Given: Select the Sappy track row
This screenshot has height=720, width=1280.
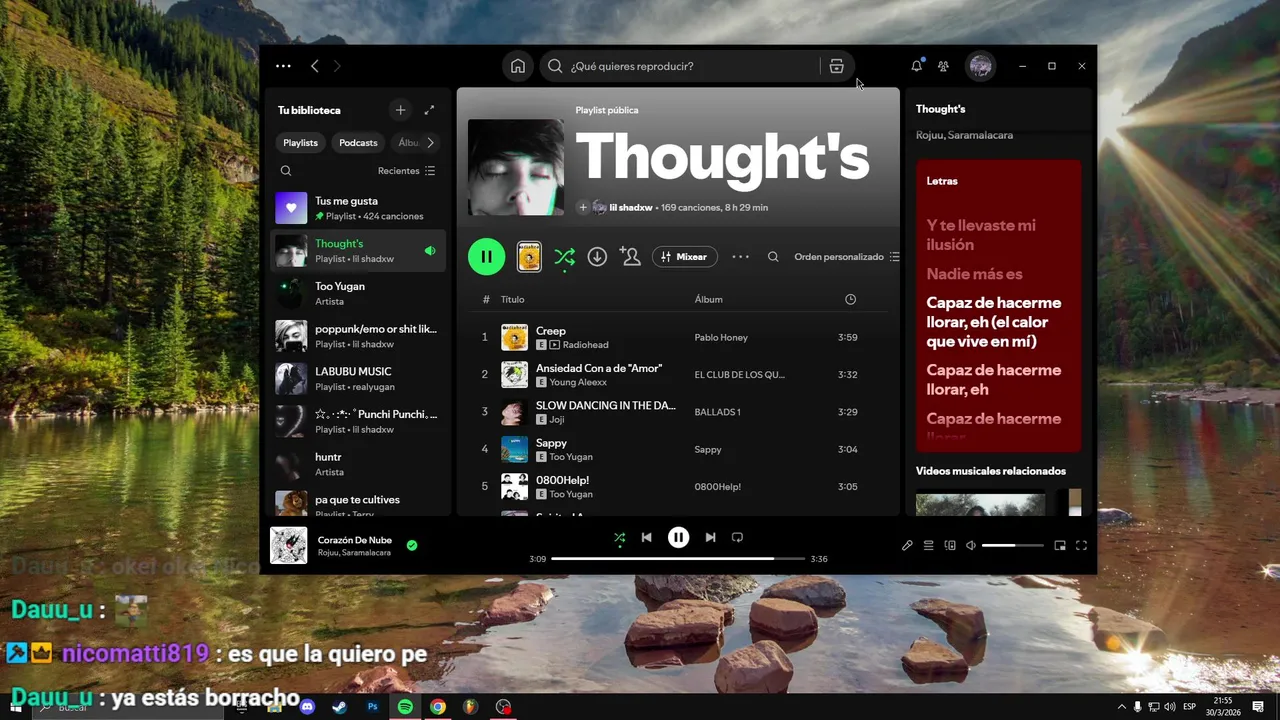Looking at the screenshot, I should click(x=679, y=449).
